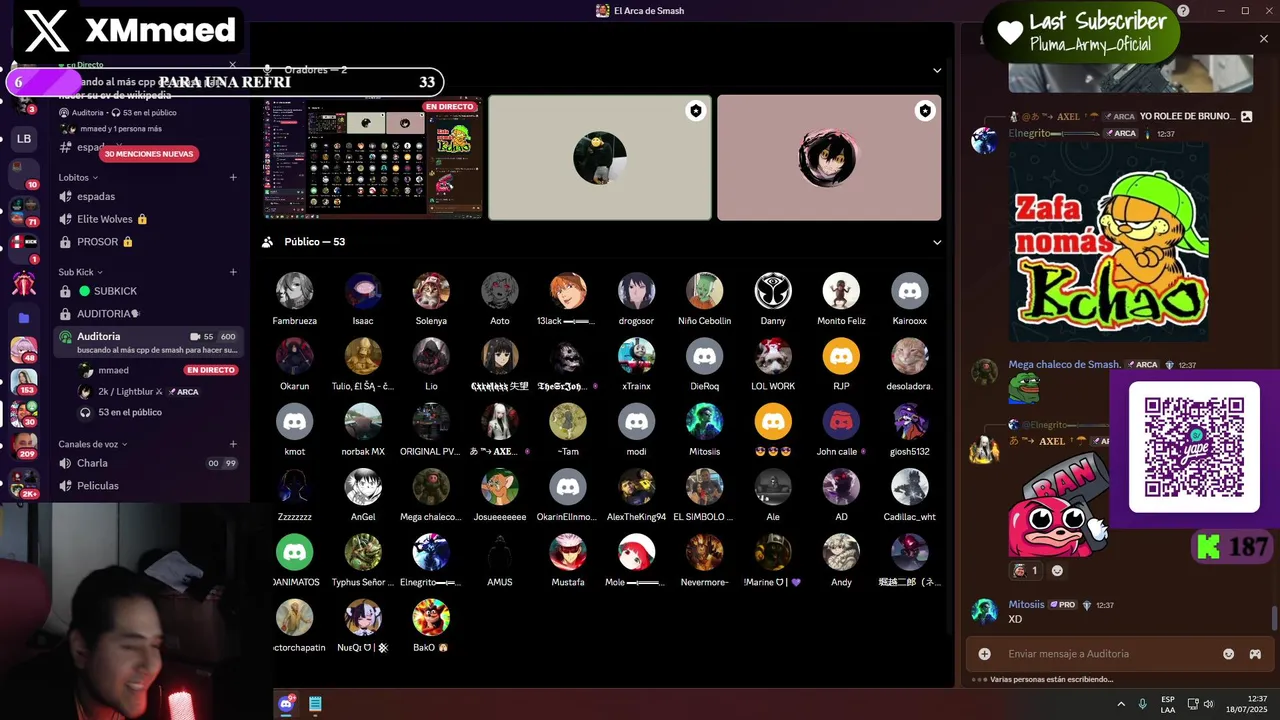Image resolution: width=1280 pixels, height=720 pixels.
Task: View the attached image icon in reply preview
Action: click(x=1246, y=116)
